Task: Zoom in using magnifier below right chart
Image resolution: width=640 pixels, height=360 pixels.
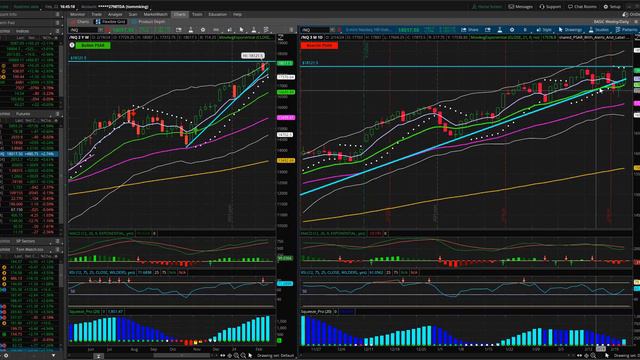Action: pyautogui.click(x=593, y=356)
